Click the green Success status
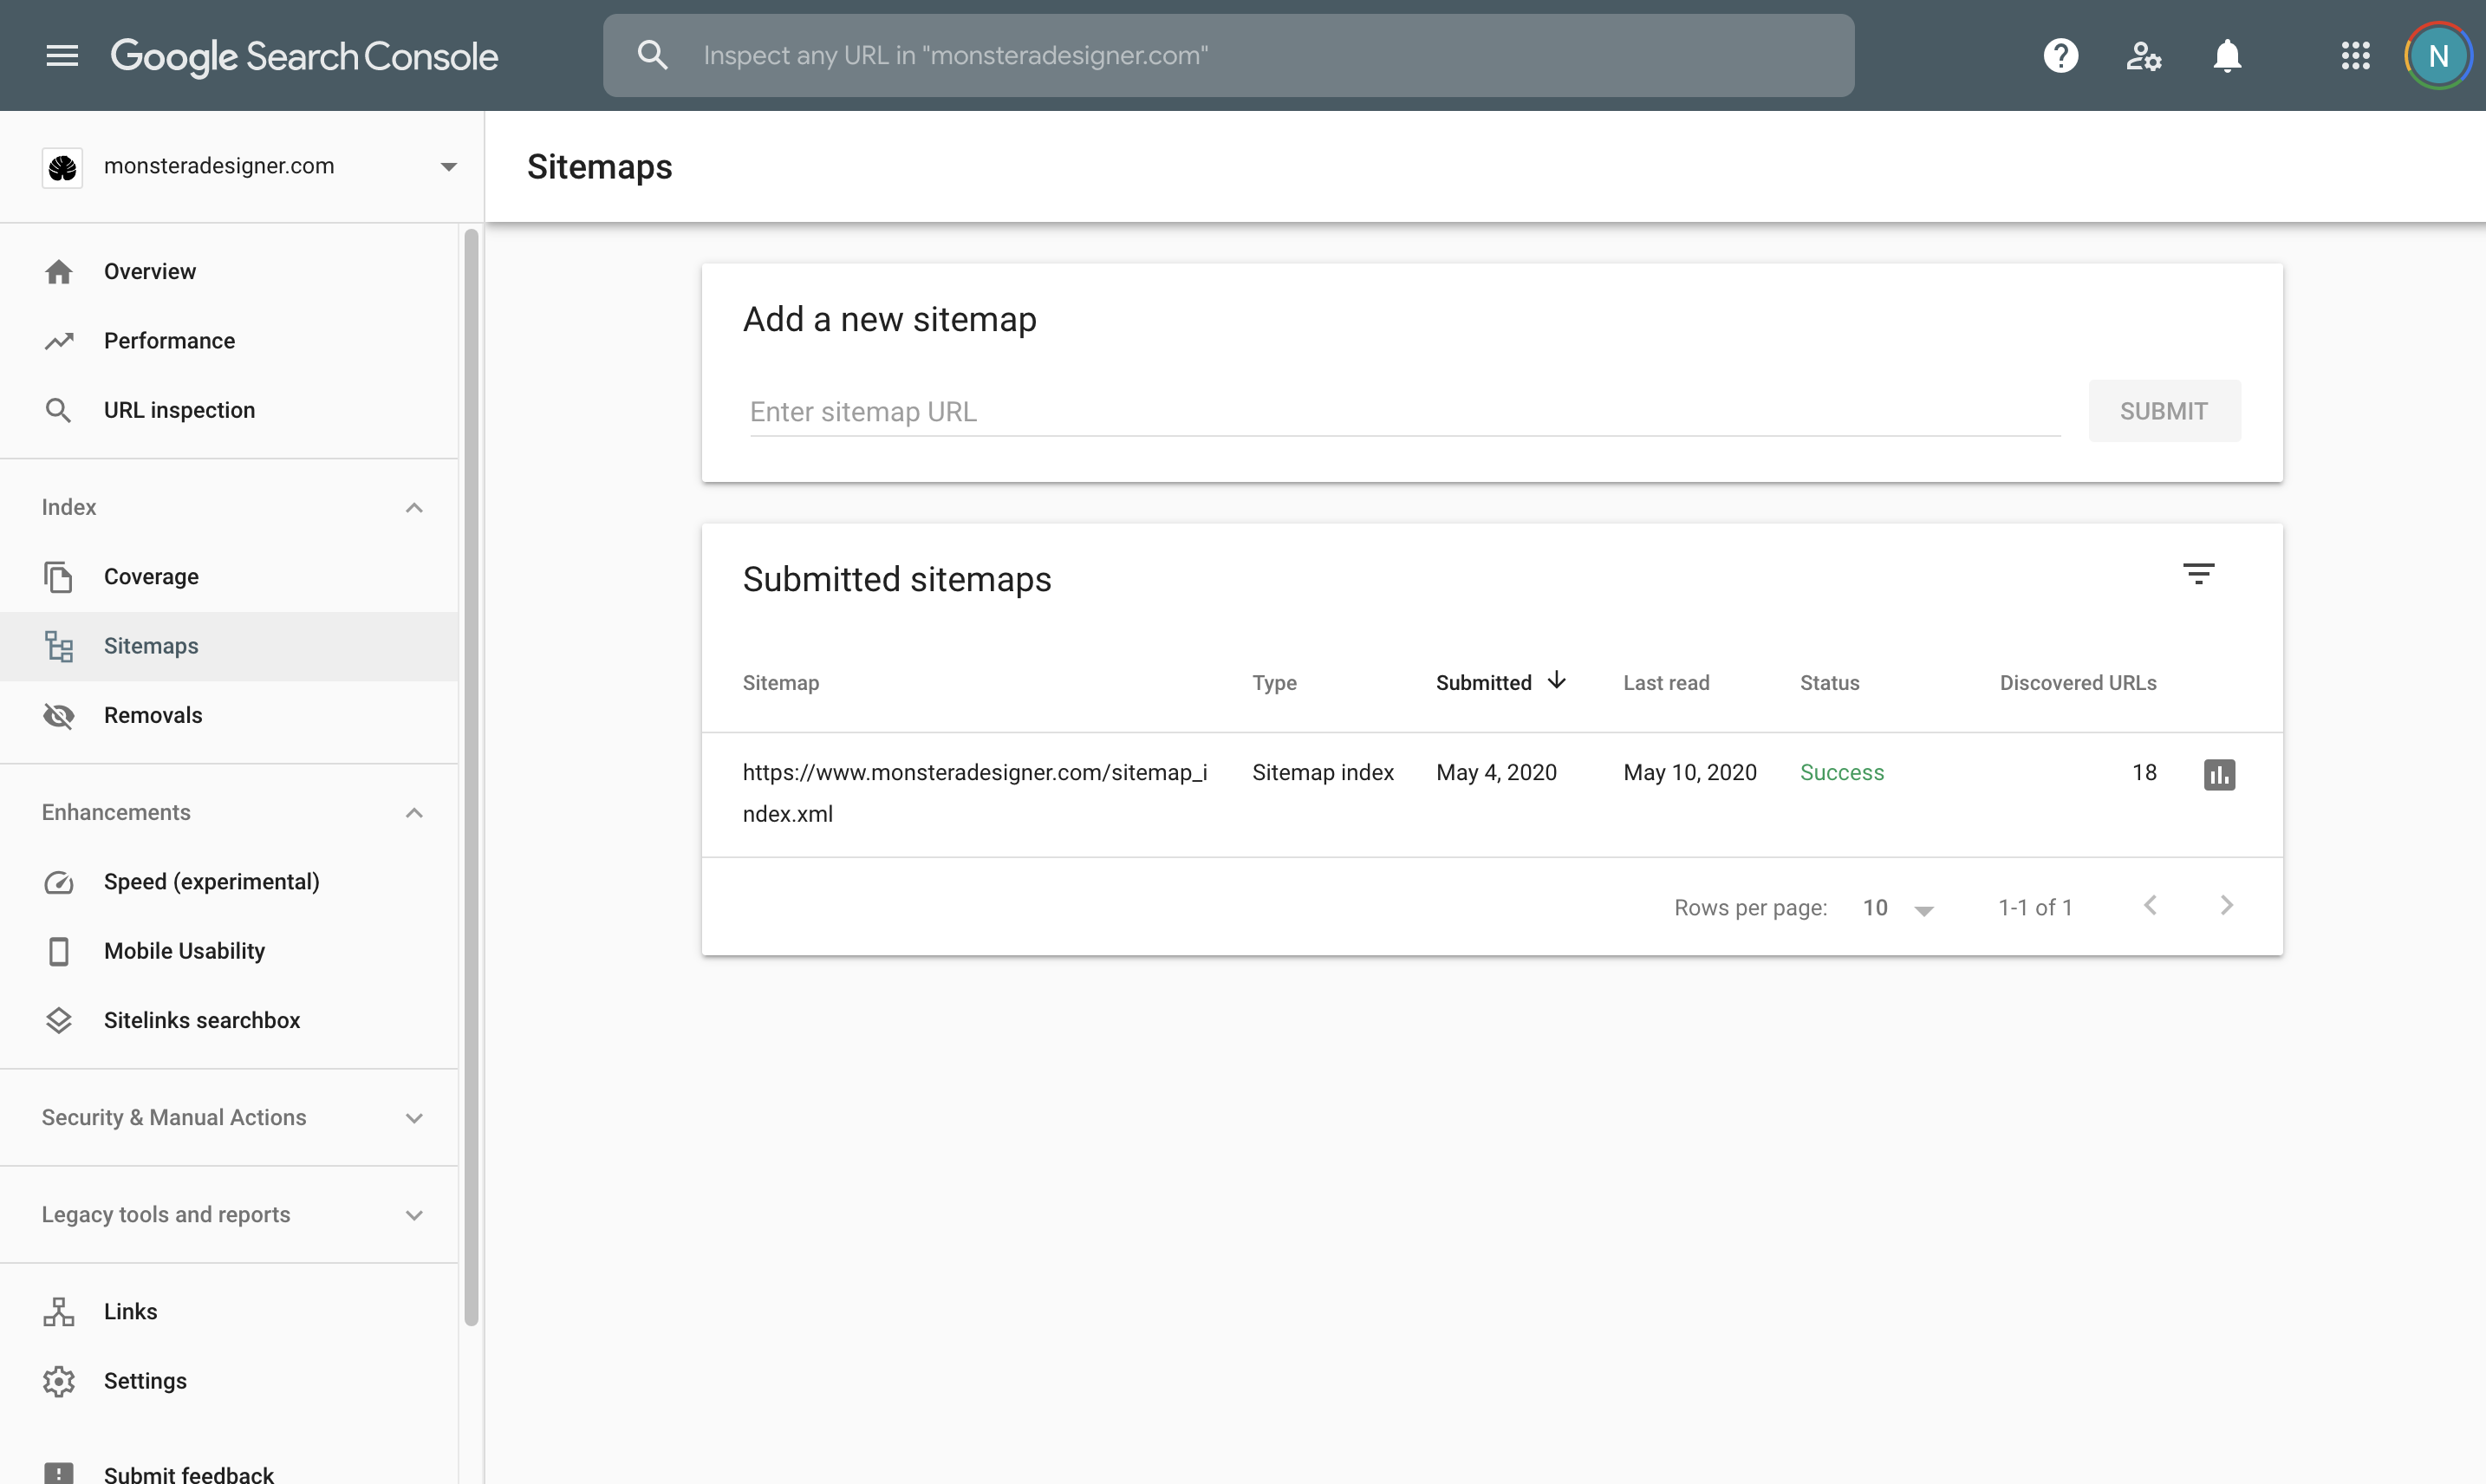 click(1841, 773)
